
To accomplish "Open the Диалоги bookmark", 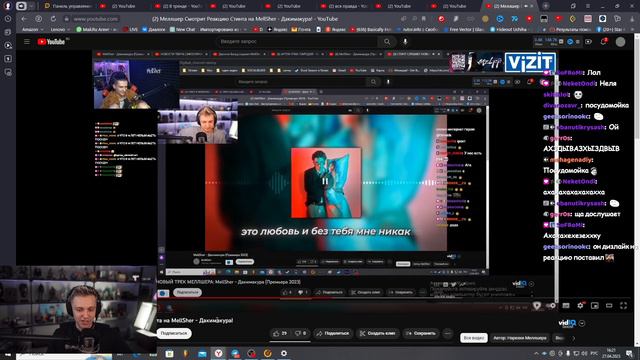I will click(x=153, y=29).
